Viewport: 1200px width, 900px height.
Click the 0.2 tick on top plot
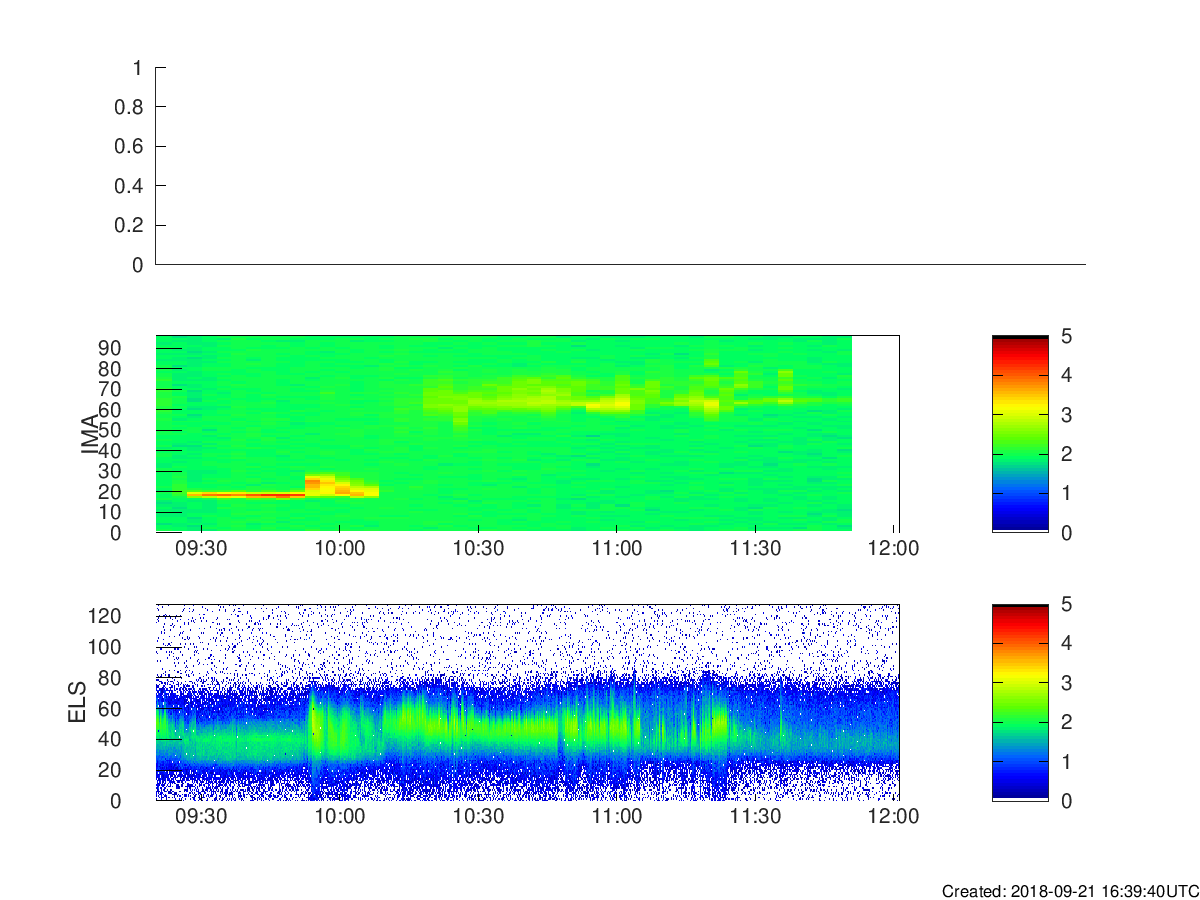click(130, 226)
